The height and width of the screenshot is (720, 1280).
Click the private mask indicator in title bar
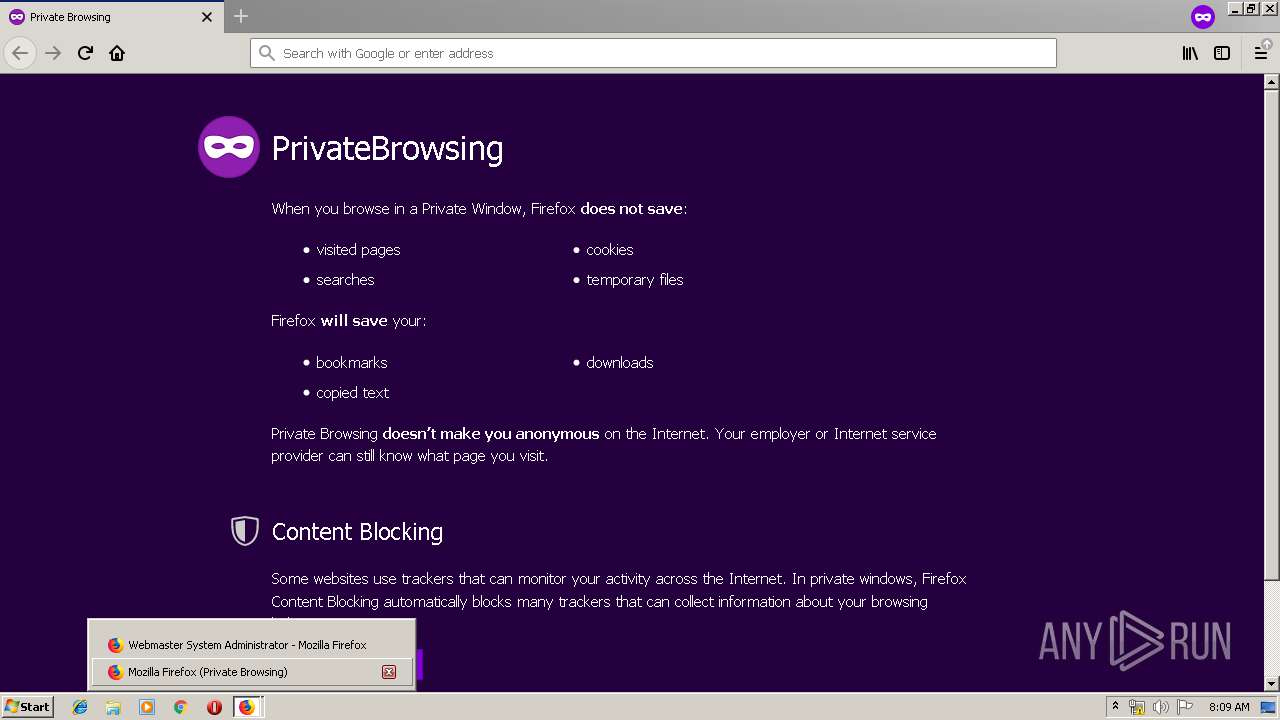point(1203,17)
